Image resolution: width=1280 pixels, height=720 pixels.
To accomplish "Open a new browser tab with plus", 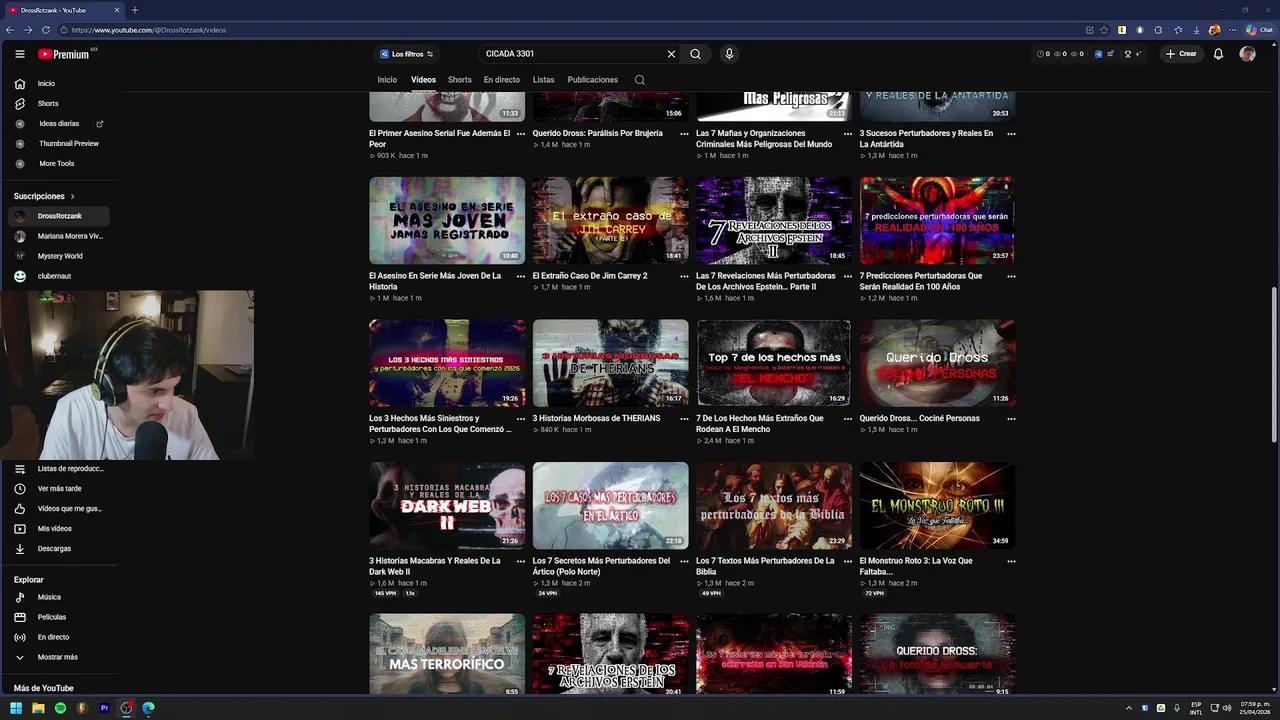I will 135,10.
